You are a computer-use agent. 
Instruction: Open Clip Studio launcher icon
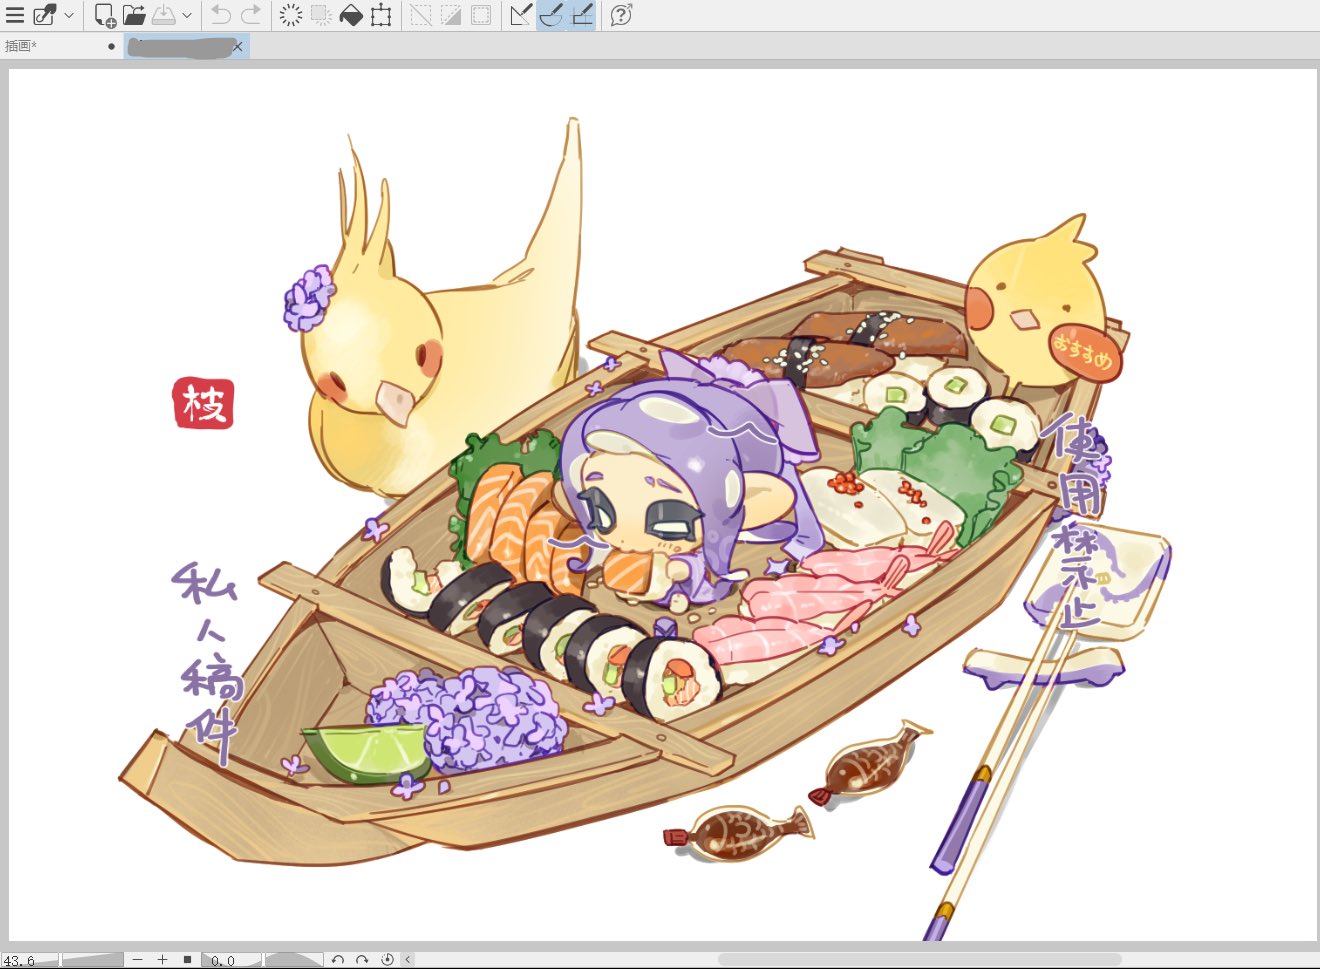(x=45, y=15)
